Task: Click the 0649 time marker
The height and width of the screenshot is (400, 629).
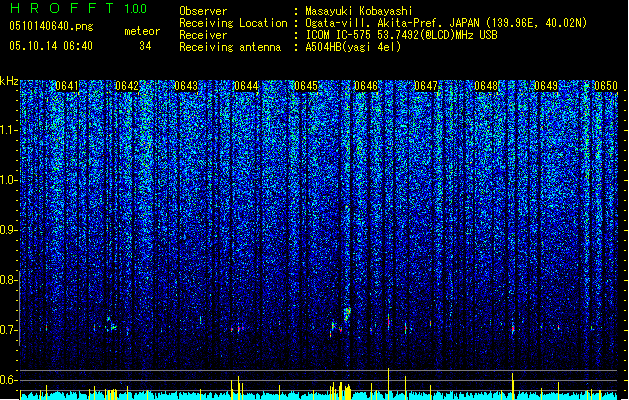Action: [x=546, y=86]
